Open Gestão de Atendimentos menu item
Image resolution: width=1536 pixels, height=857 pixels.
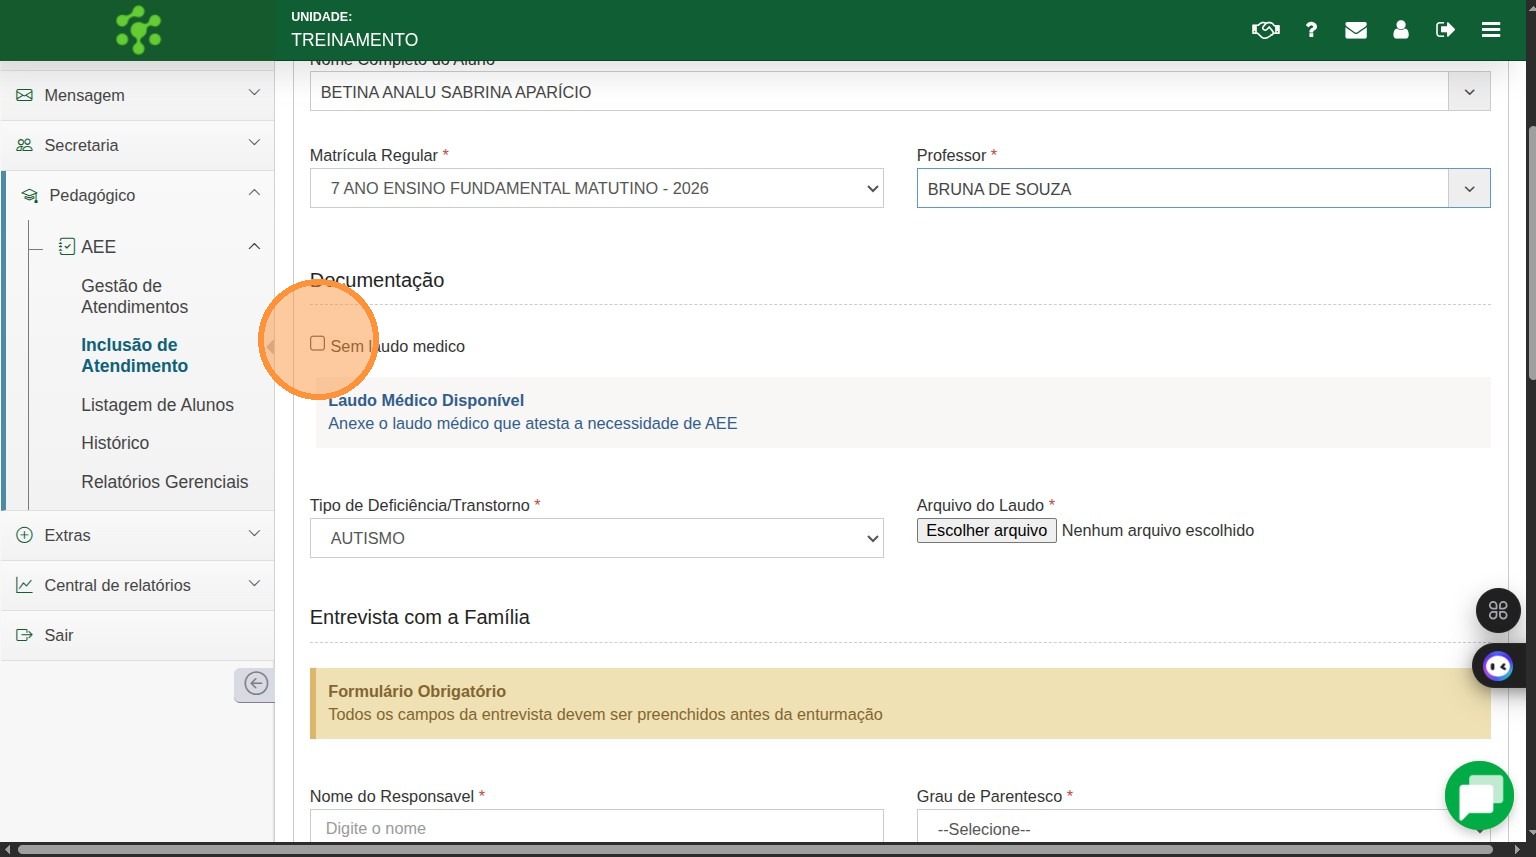click(x=135, y=296)
